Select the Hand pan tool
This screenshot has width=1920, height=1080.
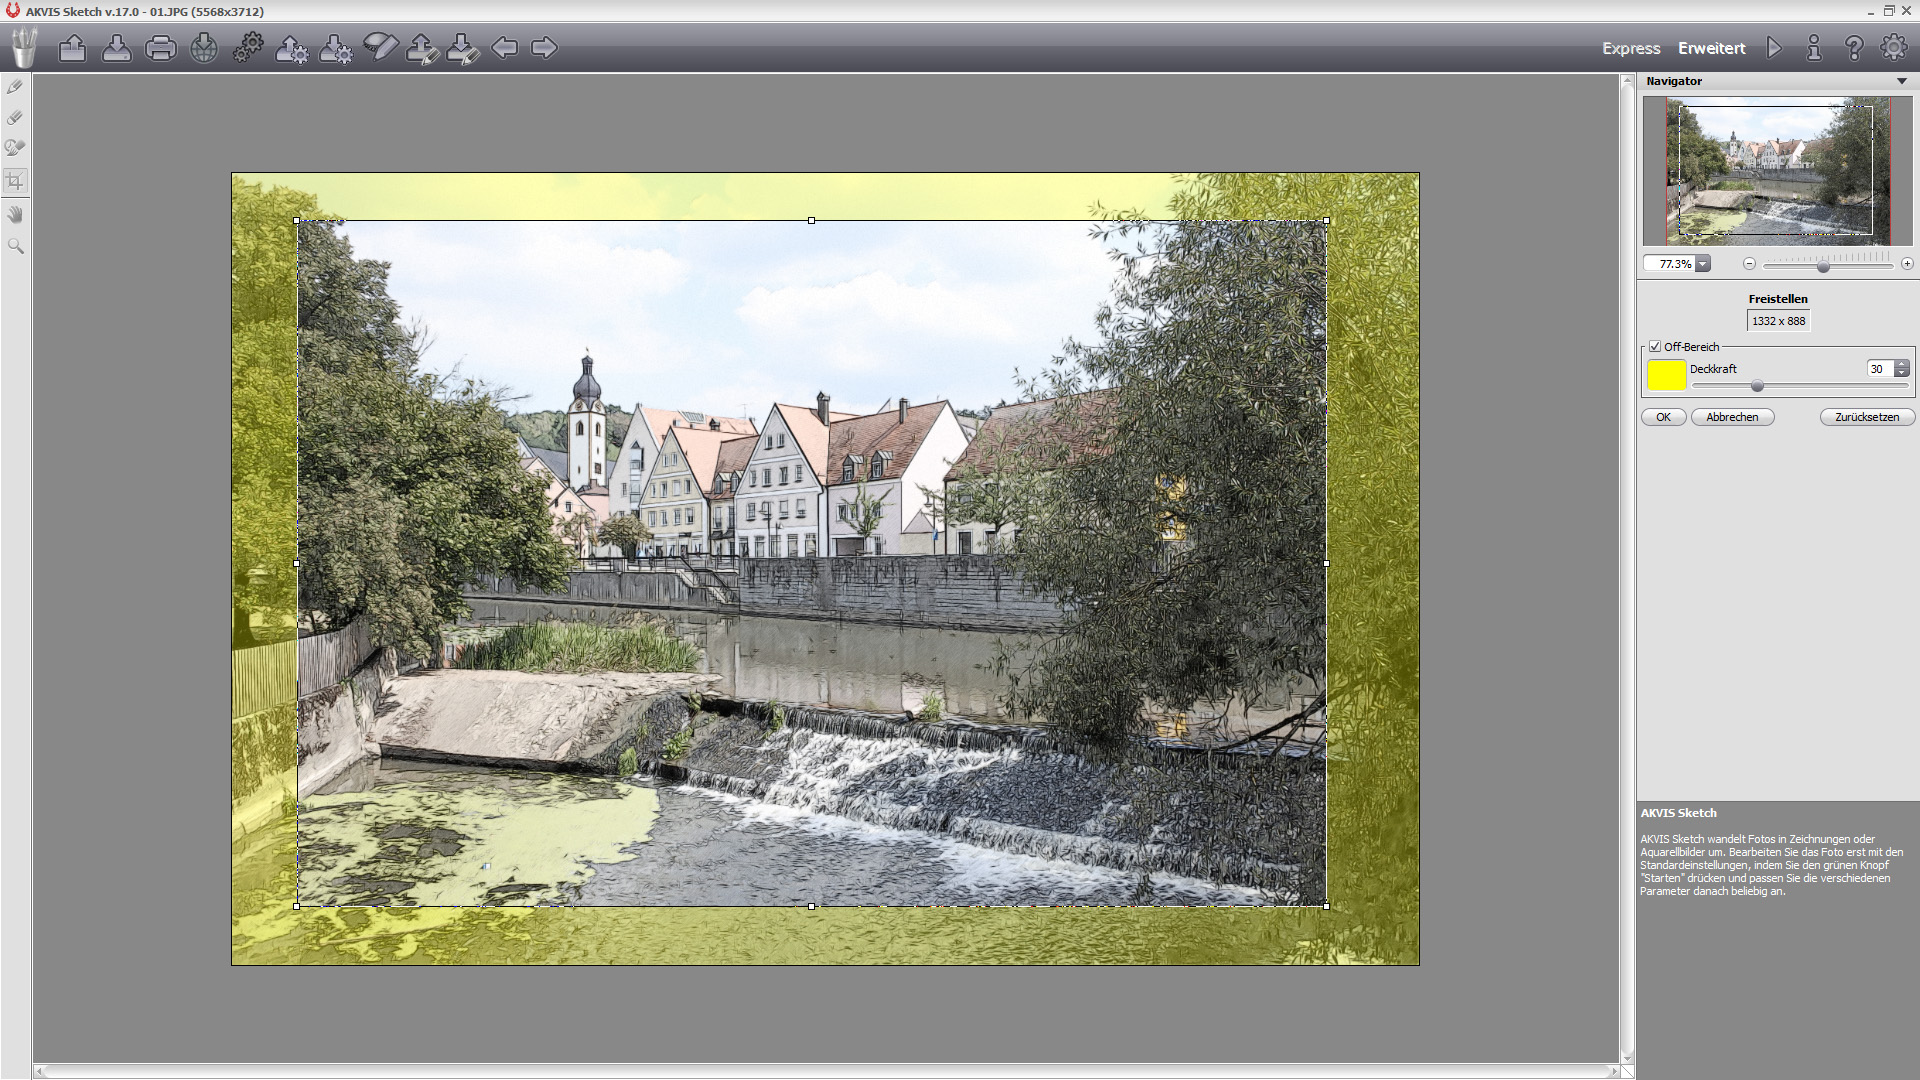[x=15, y=214]
